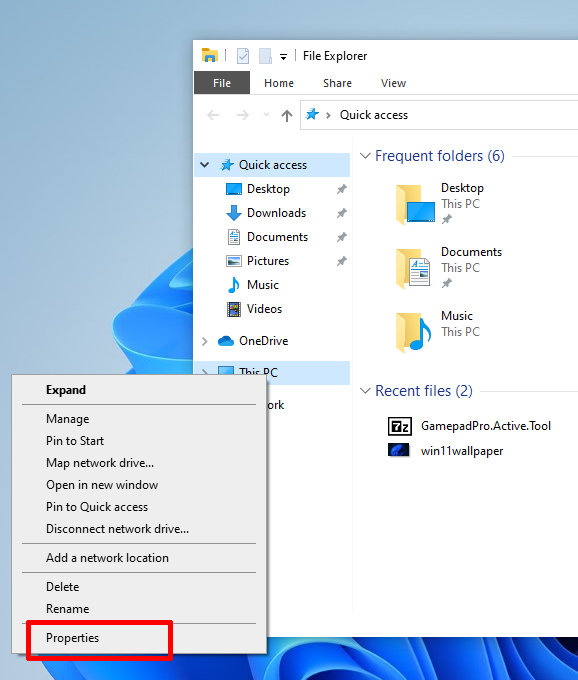This screenshot has height=680, width=578.
Task: Click the chevron after star in address bar
Action: click(329, 115)
